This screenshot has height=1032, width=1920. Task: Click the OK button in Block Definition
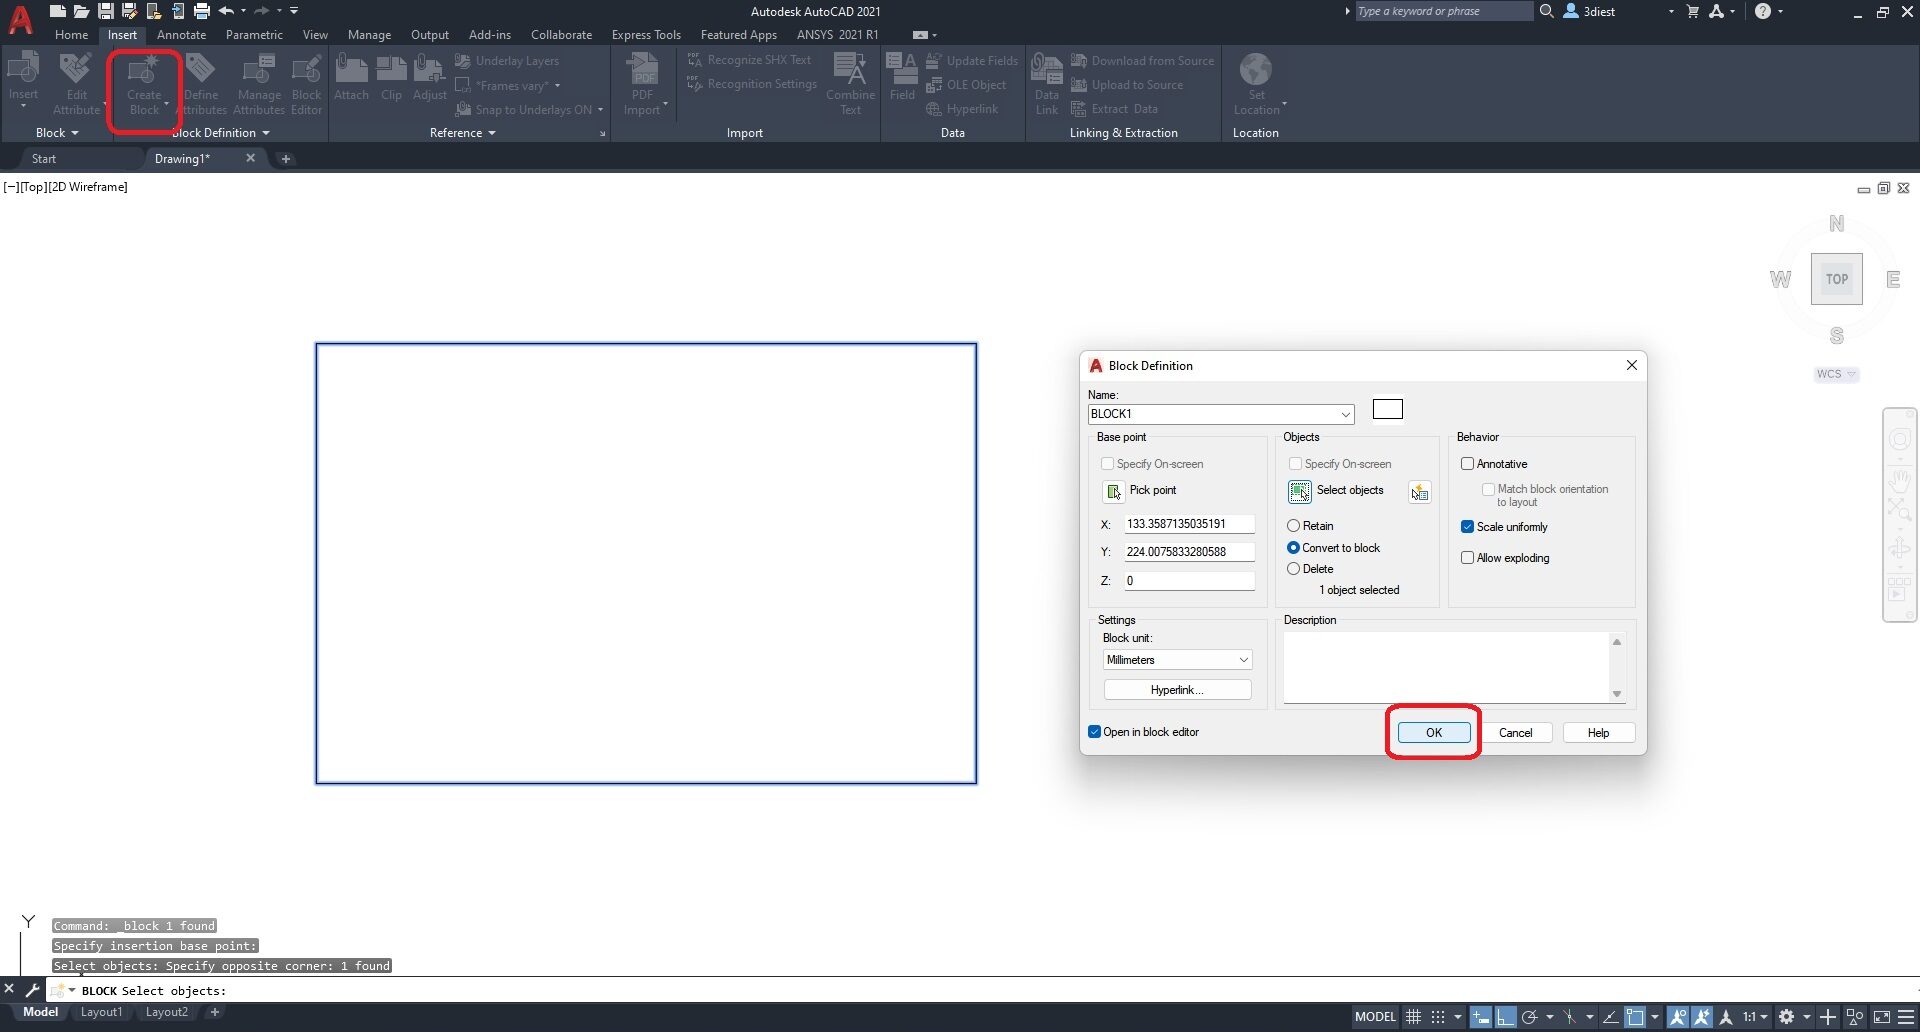point(1432,732)
